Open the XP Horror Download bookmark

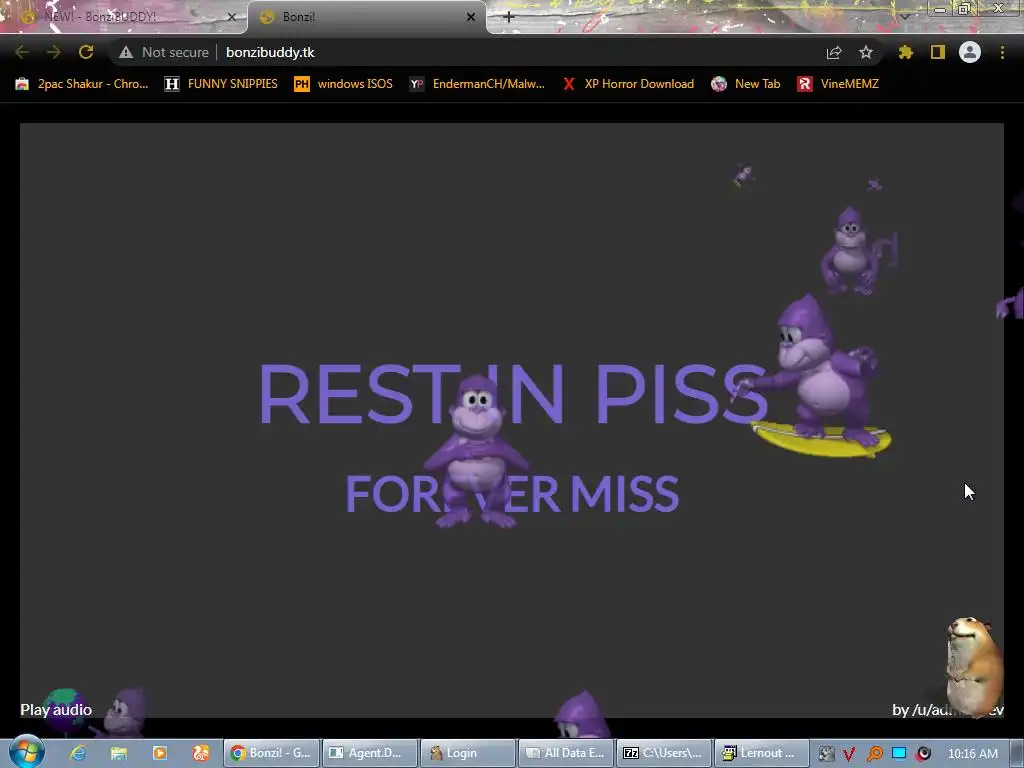pos(628,84)
